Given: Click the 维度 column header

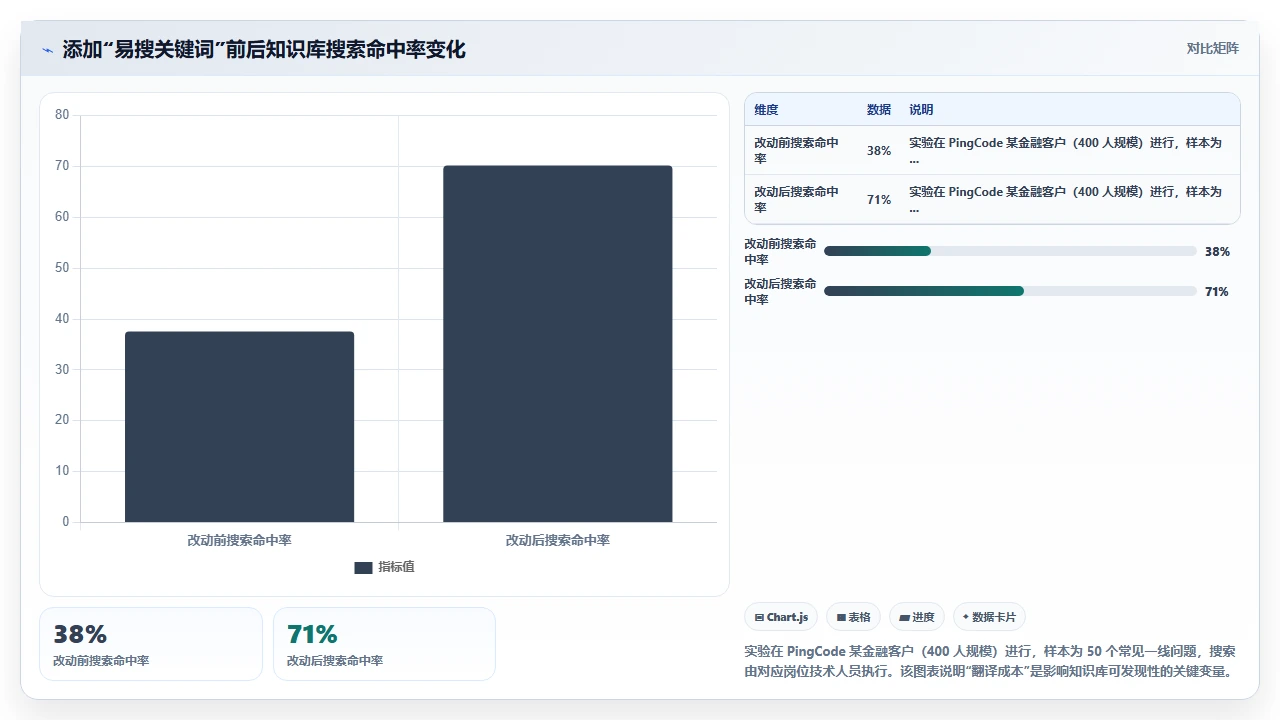Looking at the screenshot, I should pyautogui.click(x=766, y=110).
